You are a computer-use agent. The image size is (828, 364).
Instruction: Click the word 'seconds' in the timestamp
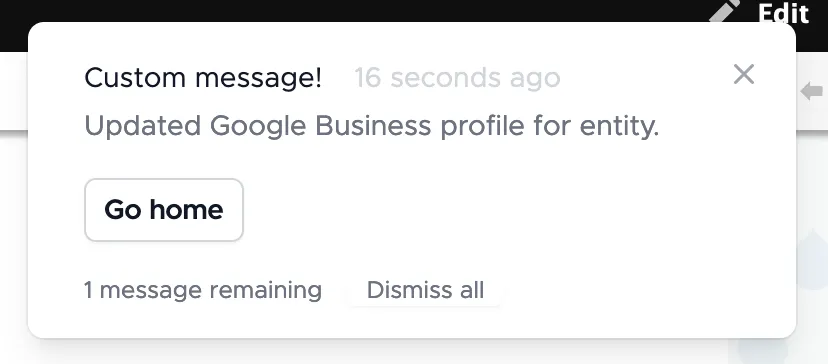pos(445,78)
